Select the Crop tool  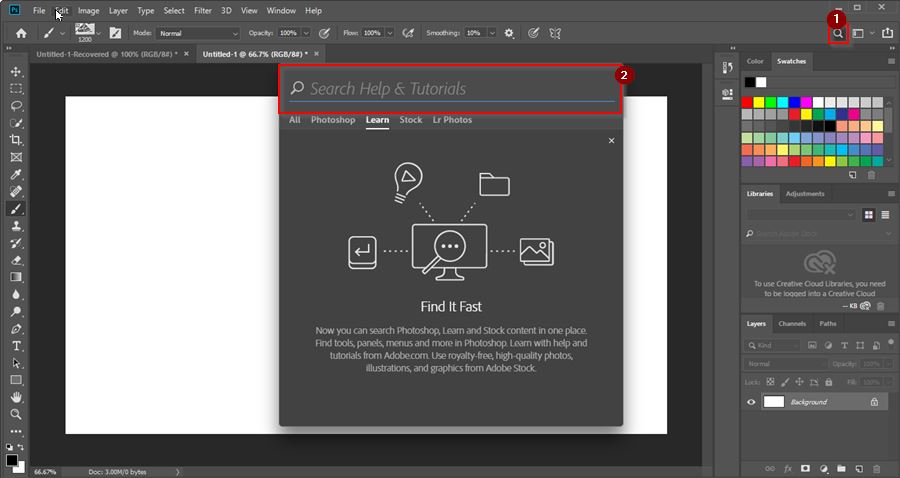click(x=16, y=140)
